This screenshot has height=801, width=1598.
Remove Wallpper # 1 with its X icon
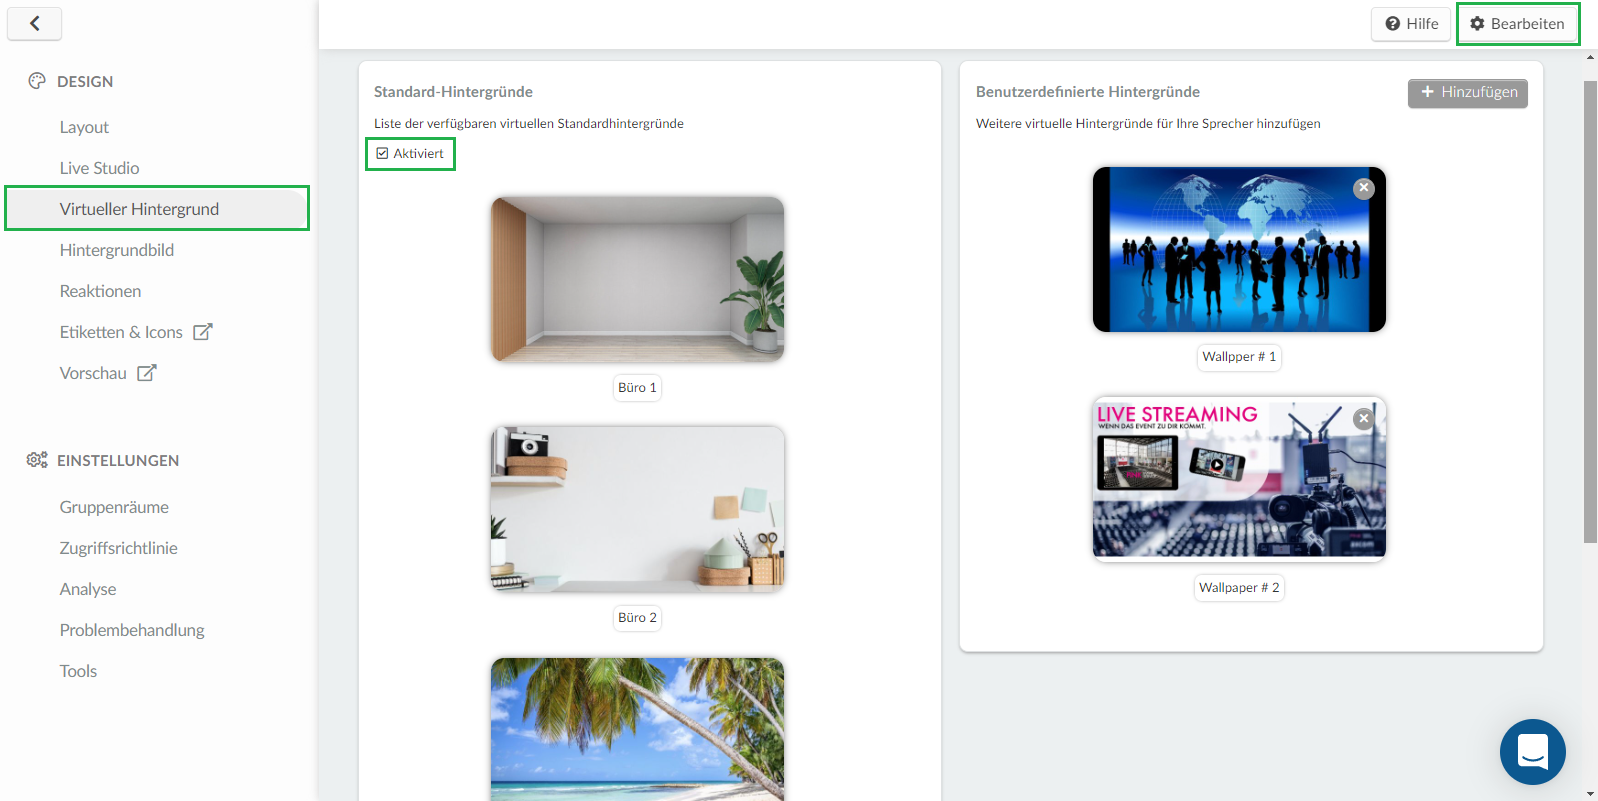[x=1363, y=188]
